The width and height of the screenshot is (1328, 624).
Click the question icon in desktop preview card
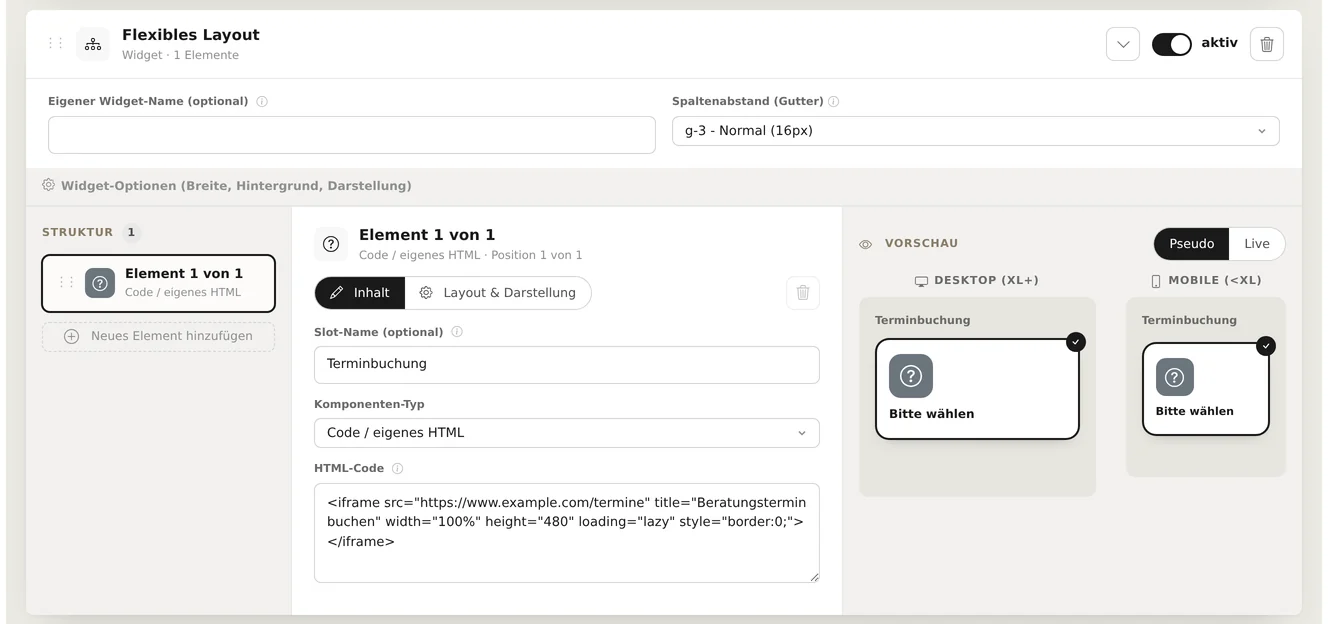911,376
